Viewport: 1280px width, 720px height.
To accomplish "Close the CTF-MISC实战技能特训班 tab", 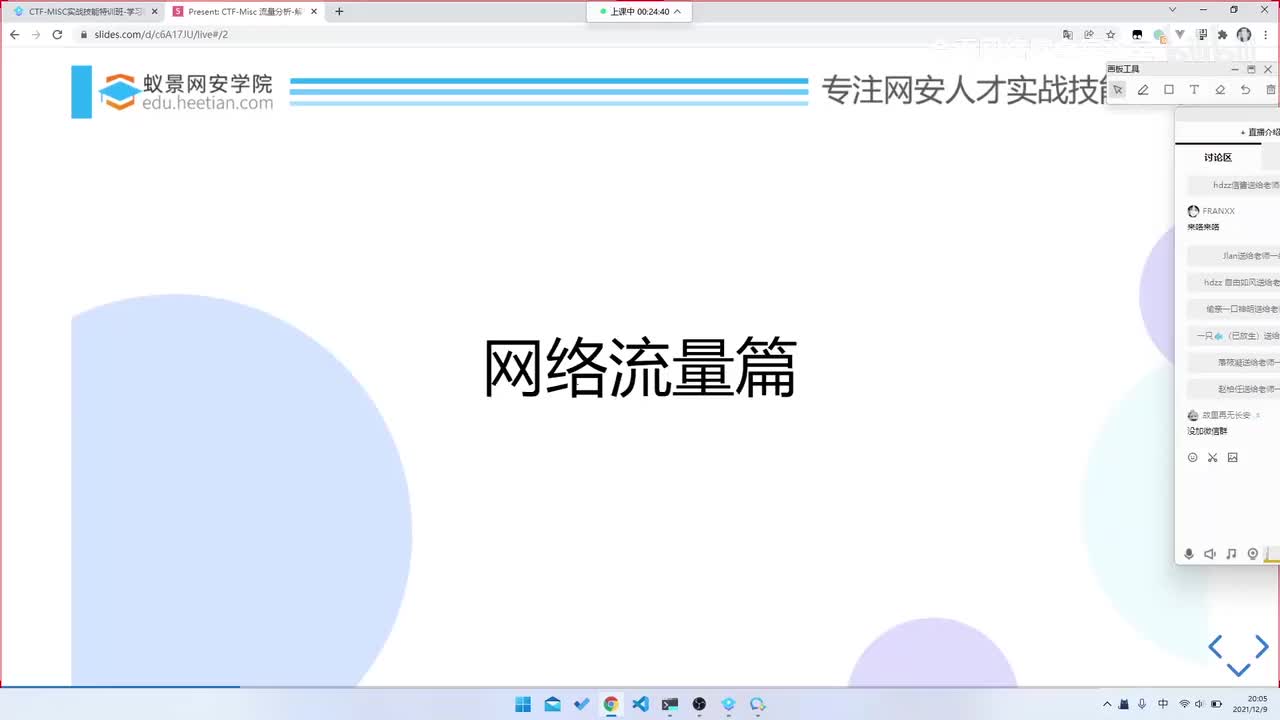I will tap(155, 11).
